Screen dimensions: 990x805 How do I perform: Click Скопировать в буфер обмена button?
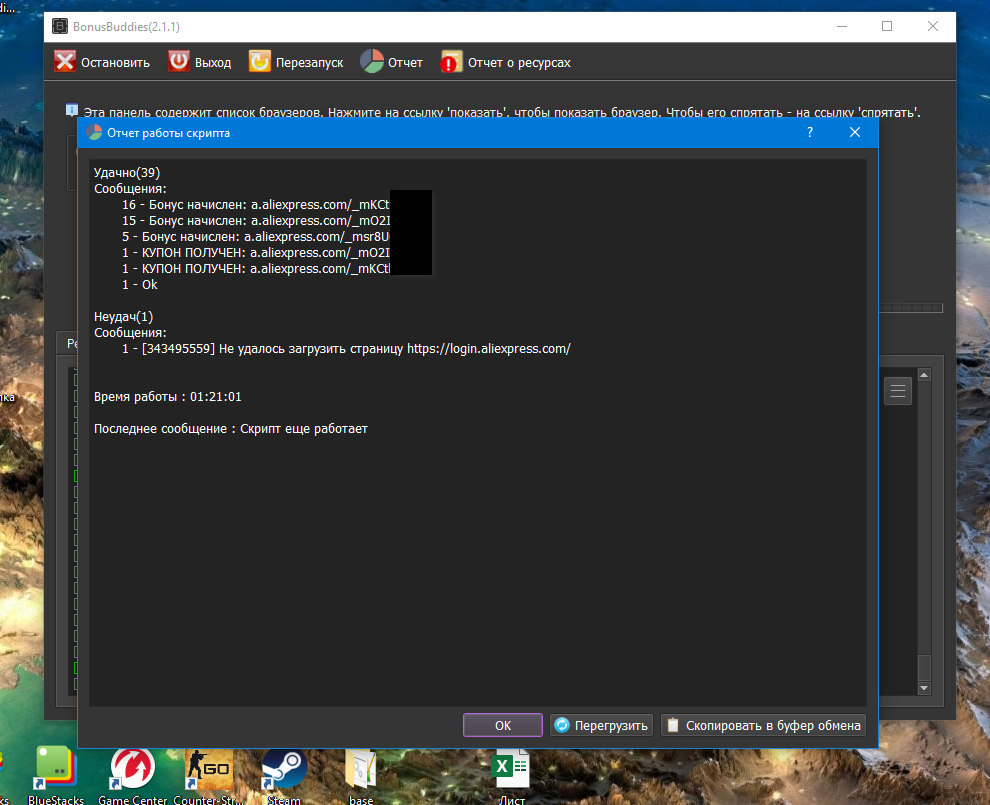click(x=763, y=725)
